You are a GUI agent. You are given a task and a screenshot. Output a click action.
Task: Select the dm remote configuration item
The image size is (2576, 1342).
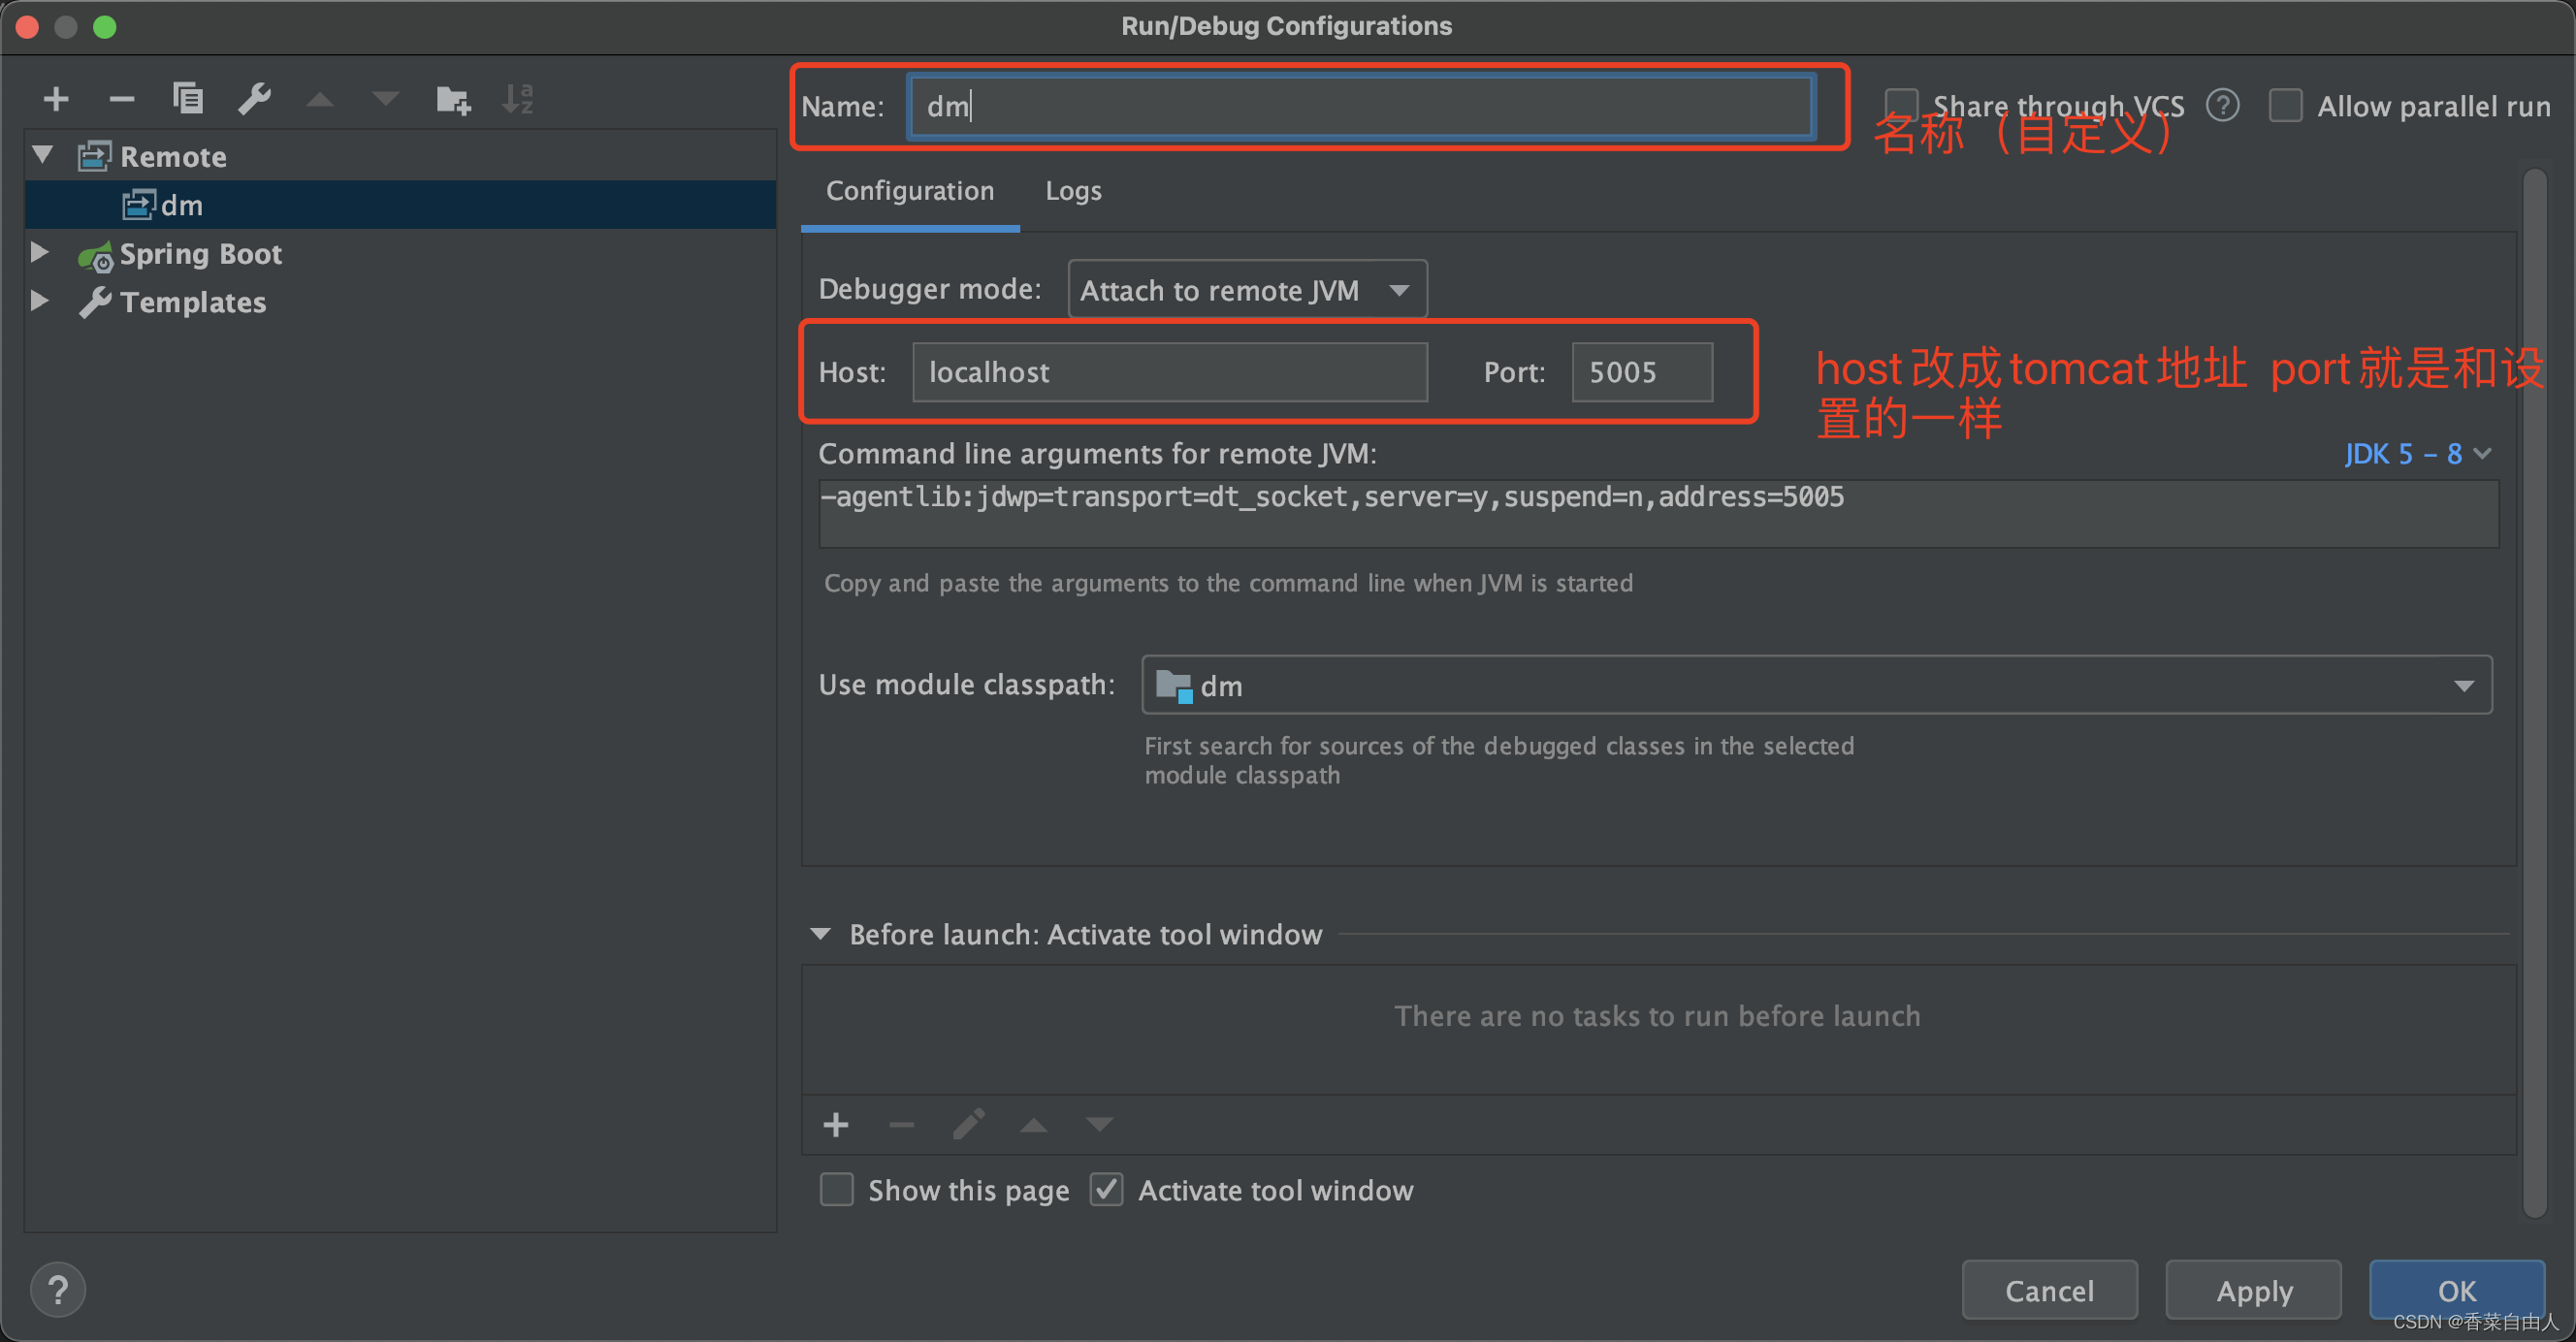[x=182, y=205]
